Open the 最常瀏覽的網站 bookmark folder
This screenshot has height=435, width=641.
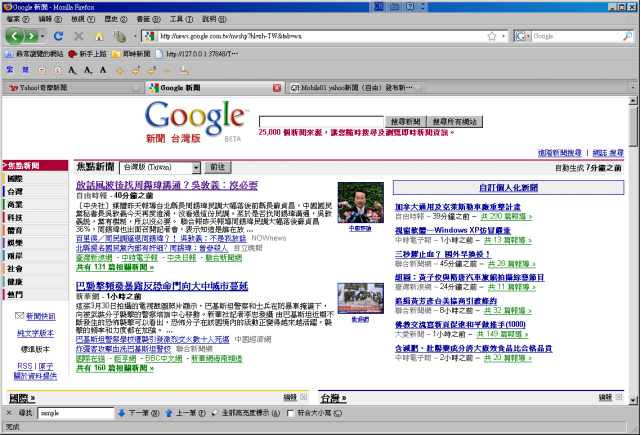coord(34,54)
